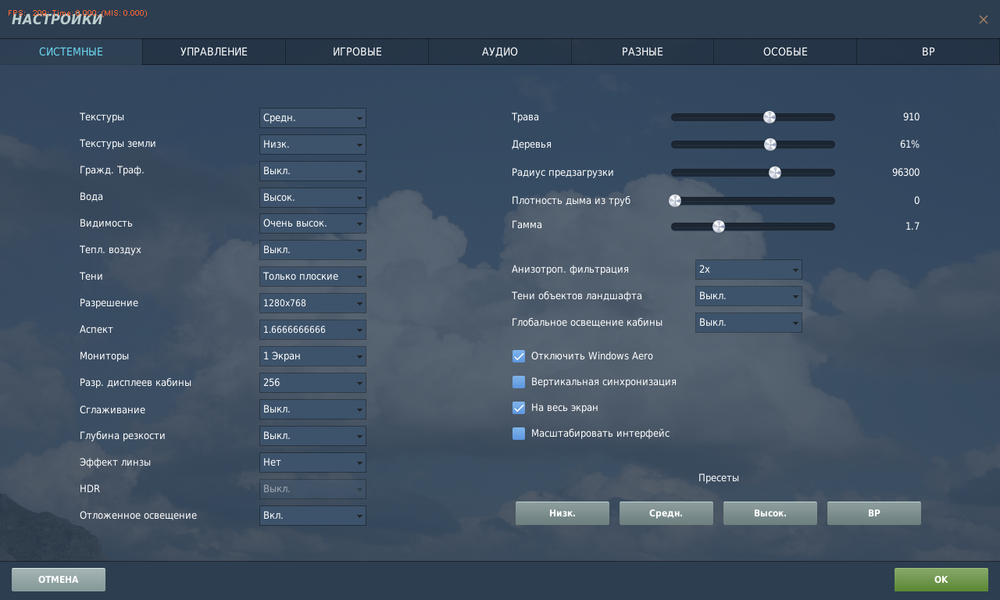Image resolution: width=1000 pixels, height=600 pixels.
Task: Open the Гражд. Траф. dropdown
Action: pos(312,171)
